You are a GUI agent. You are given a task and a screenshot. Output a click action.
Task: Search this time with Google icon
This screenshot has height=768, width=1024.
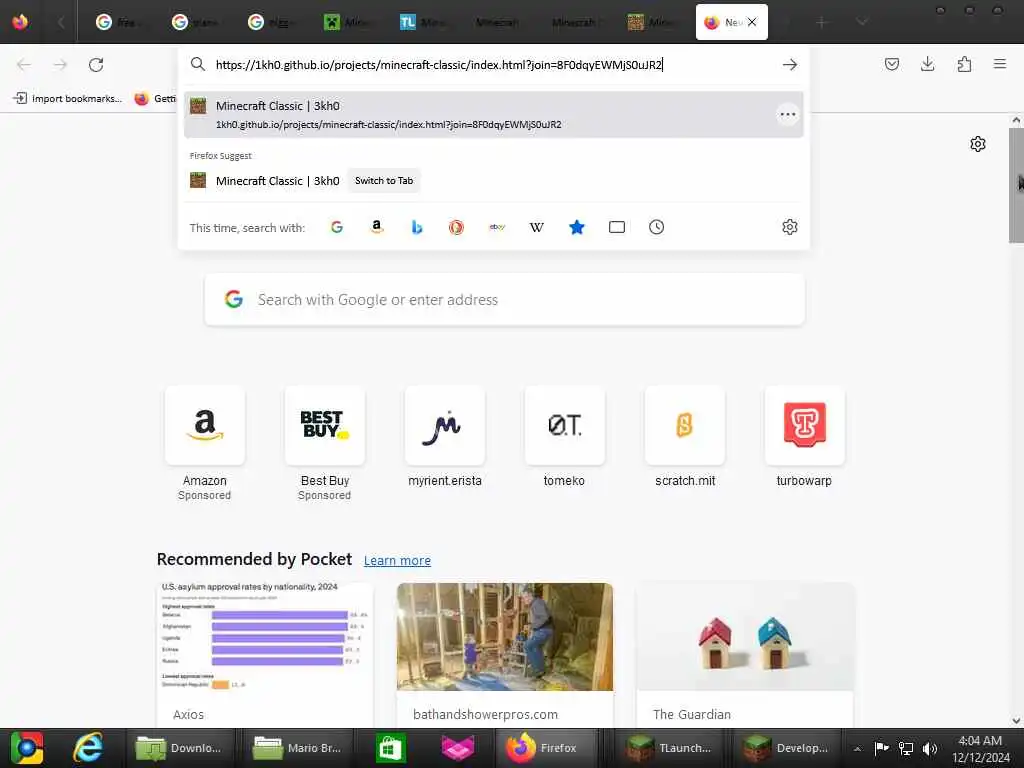(x=337, y=227)
